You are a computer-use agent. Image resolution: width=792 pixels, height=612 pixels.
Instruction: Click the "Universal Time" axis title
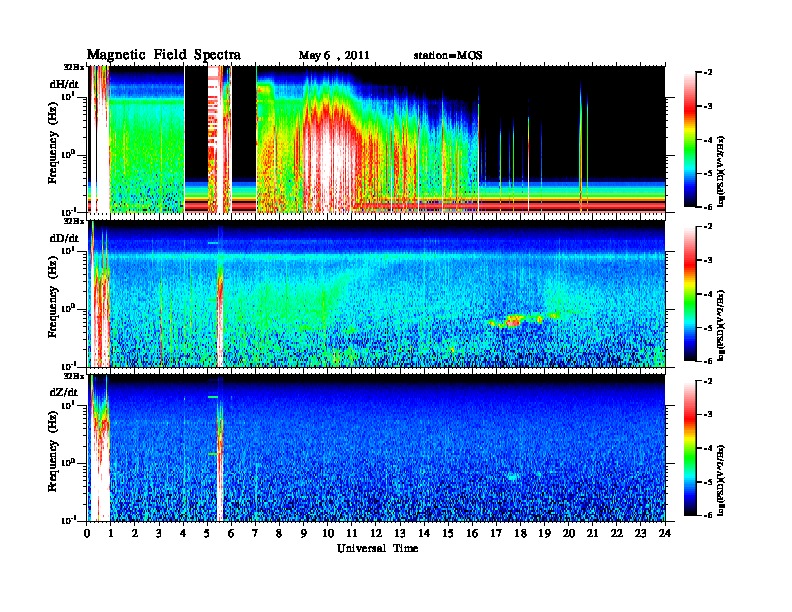(x=377, y=548)
